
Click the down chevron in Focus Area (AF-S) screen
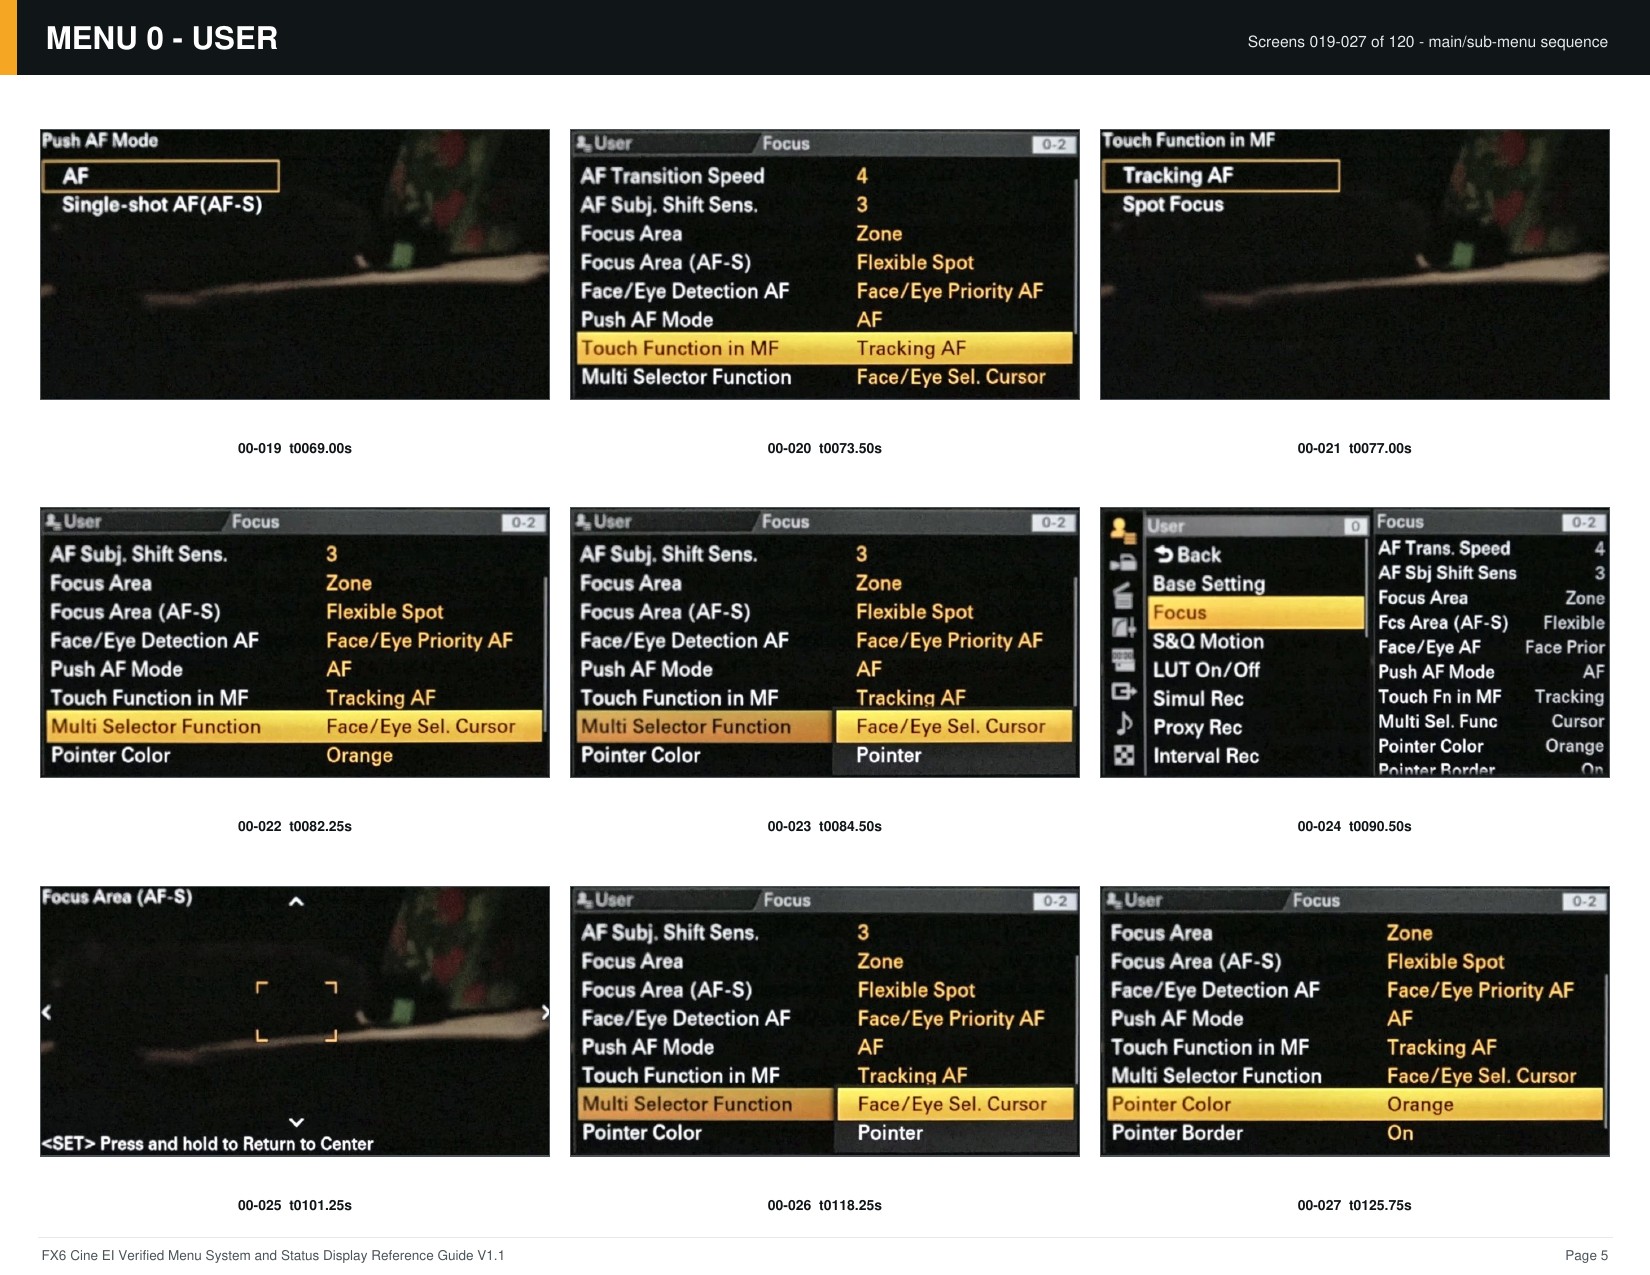(296, 1122)
